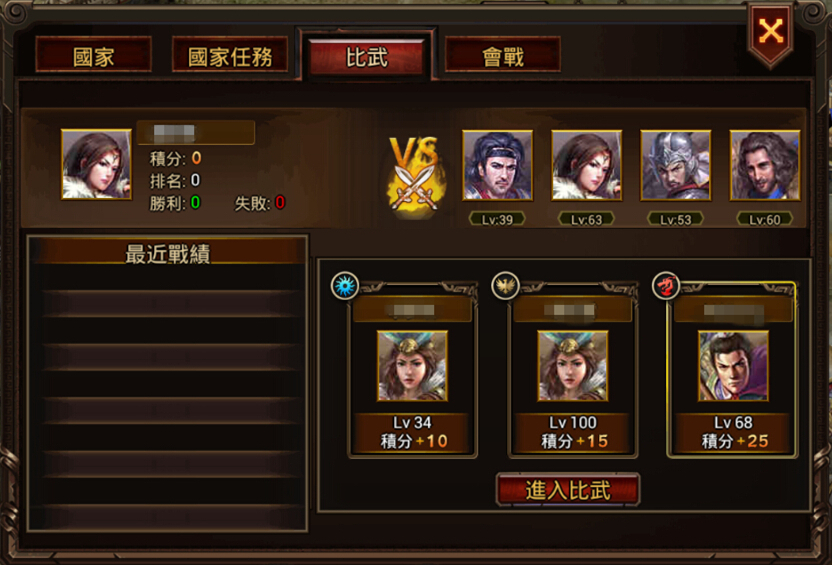Choose the Lv 34 opponent card
The image size is (832, 565).
(x=412, y=371)
